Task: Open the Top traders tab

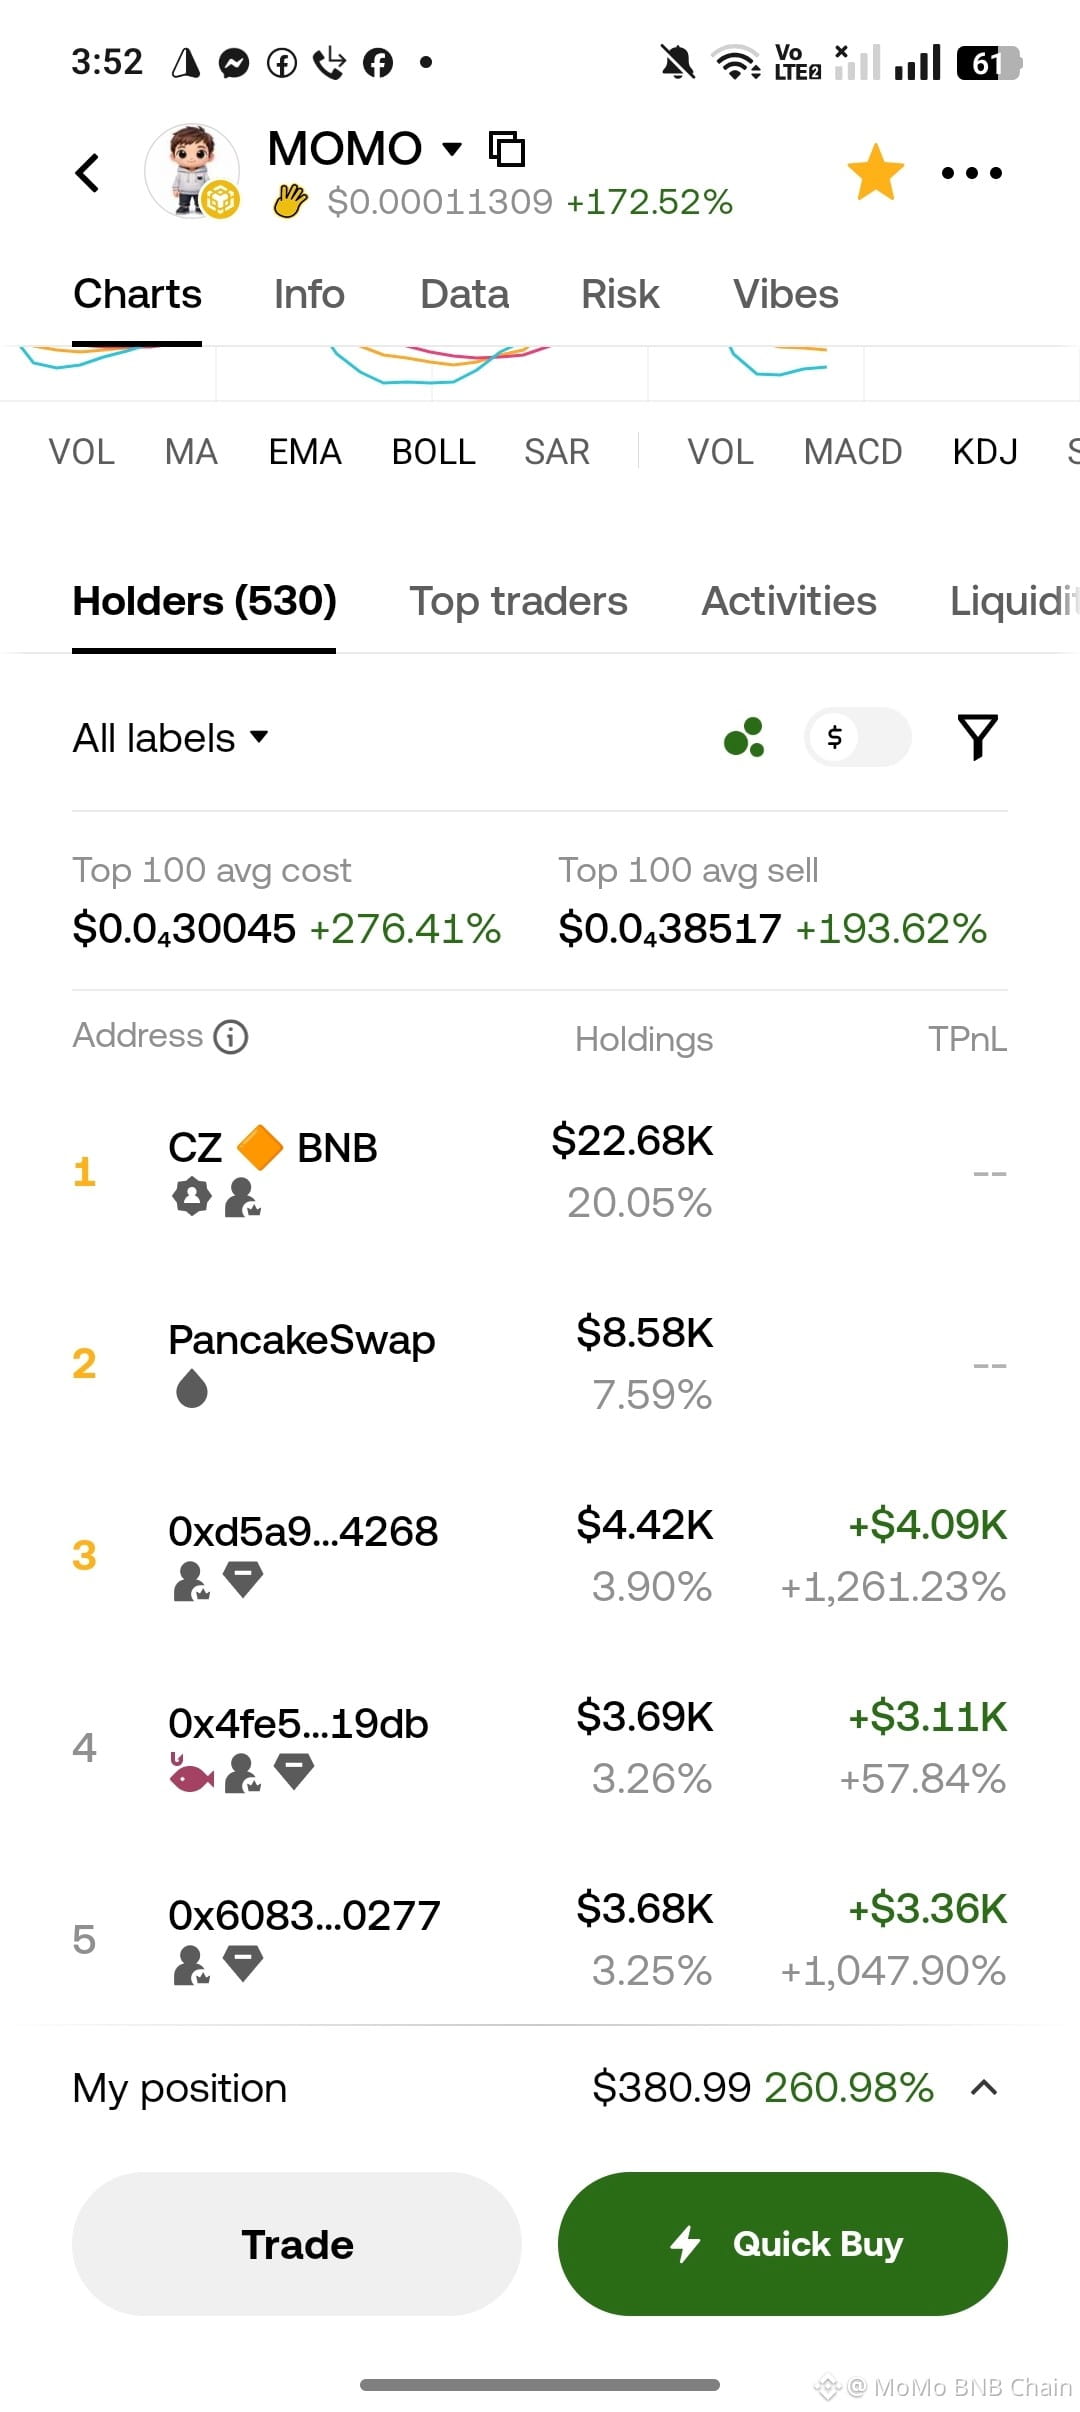Action: (518, 601)
